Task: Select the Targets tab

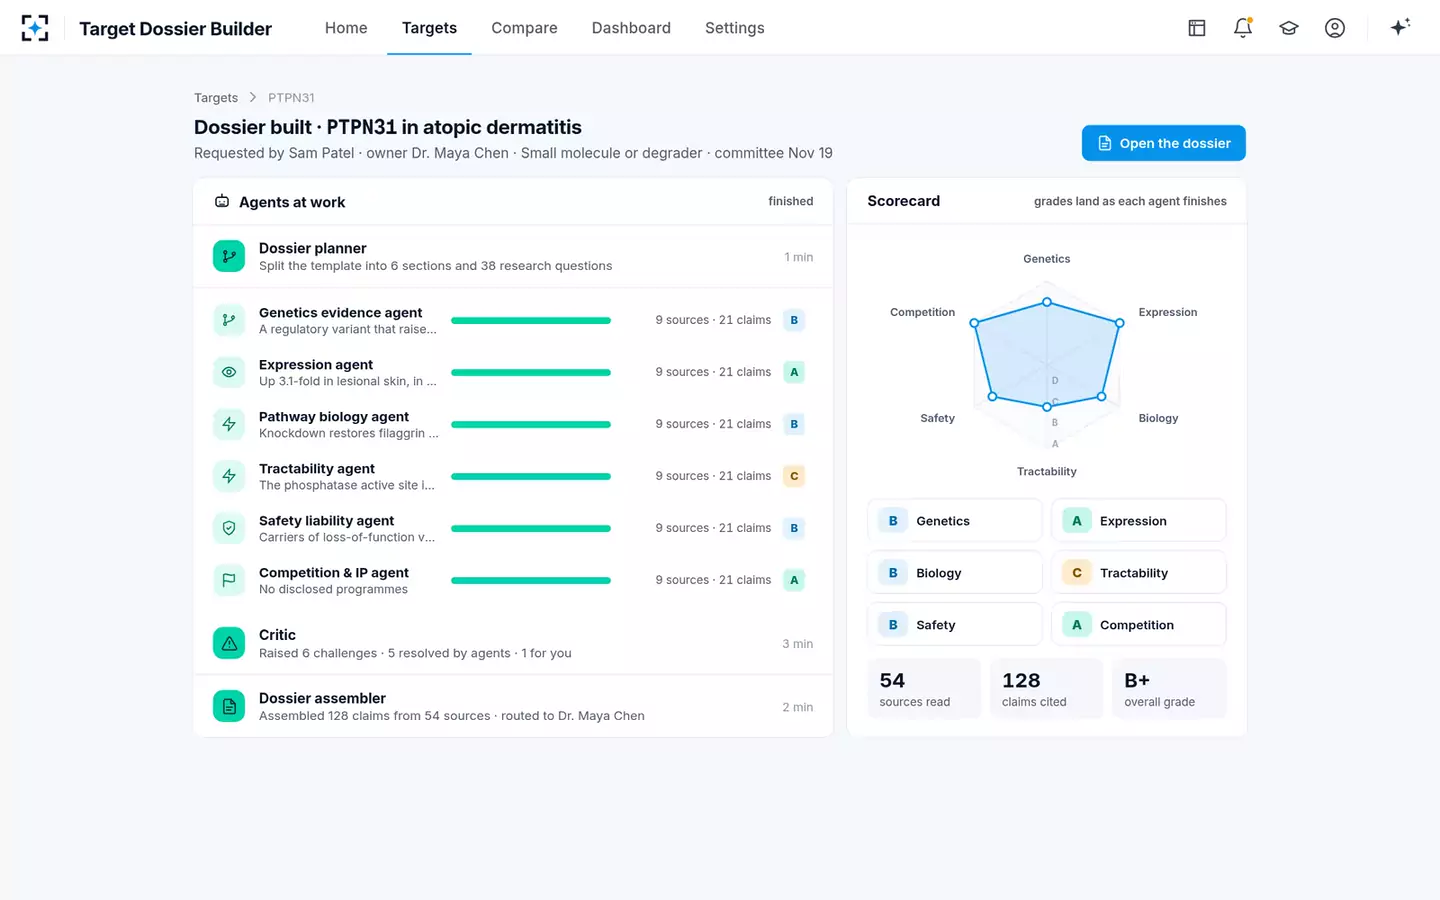Action: (429, 28)
